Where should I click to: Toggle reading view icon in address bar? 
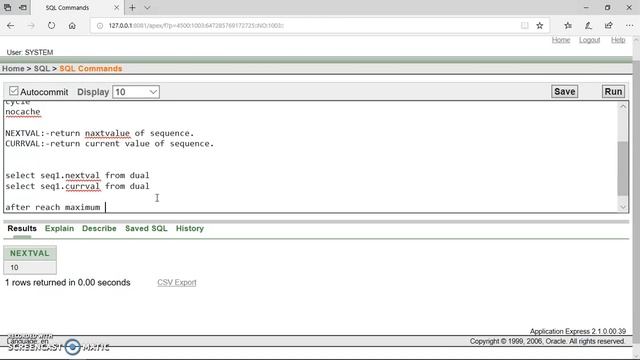[524, 26]
